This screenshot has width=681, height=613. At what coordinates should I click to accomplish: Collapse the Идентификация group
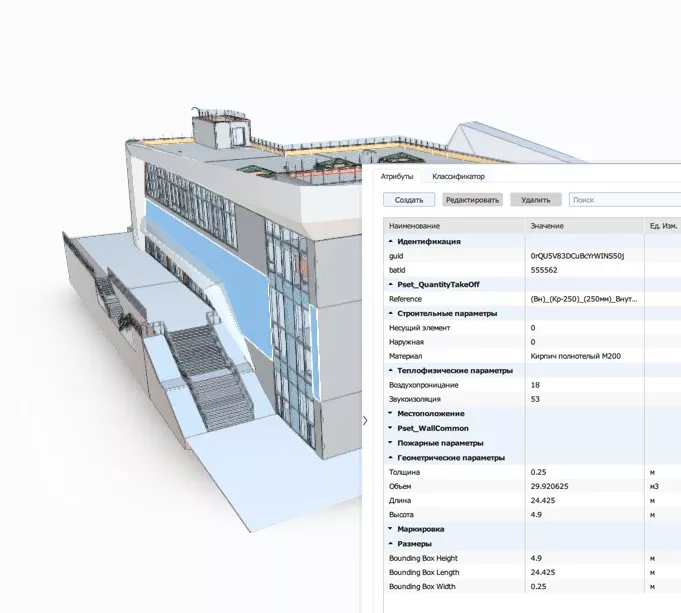[389, 242]
